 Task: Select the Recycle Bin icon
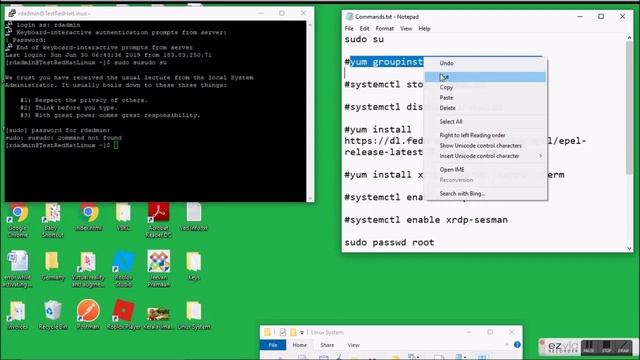tap(53, 316)
